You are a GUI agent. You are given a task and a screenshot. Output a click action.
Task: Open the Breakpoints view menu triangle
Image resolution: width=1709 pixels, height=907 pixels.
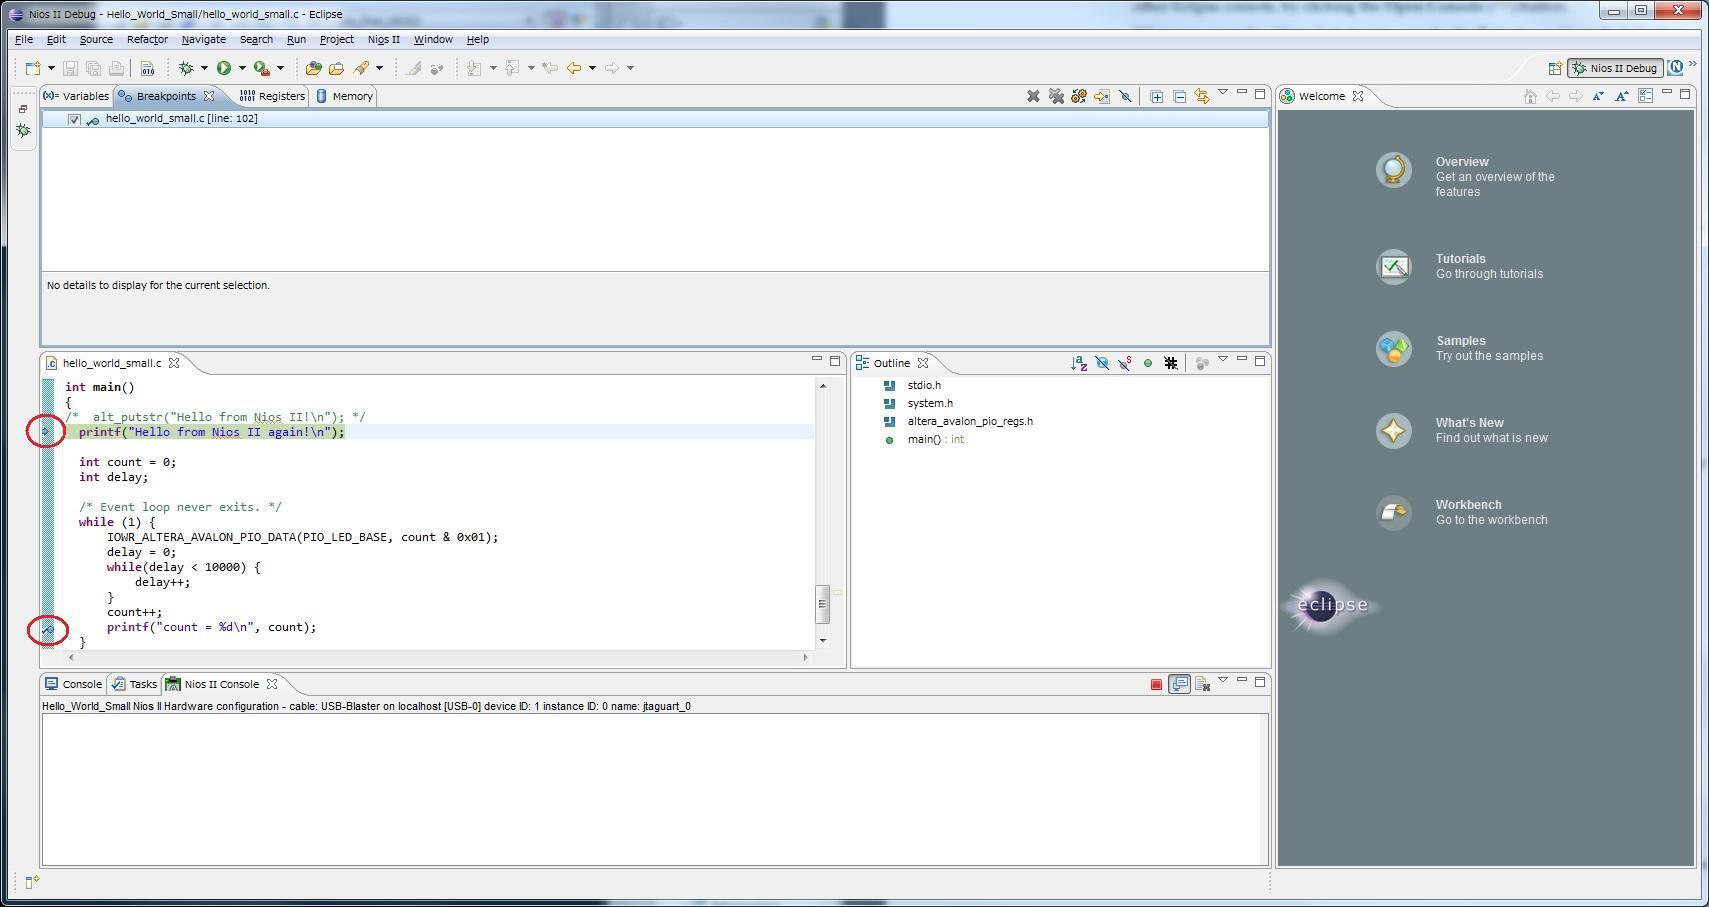pyautogui.click(x=1224, y=96)
